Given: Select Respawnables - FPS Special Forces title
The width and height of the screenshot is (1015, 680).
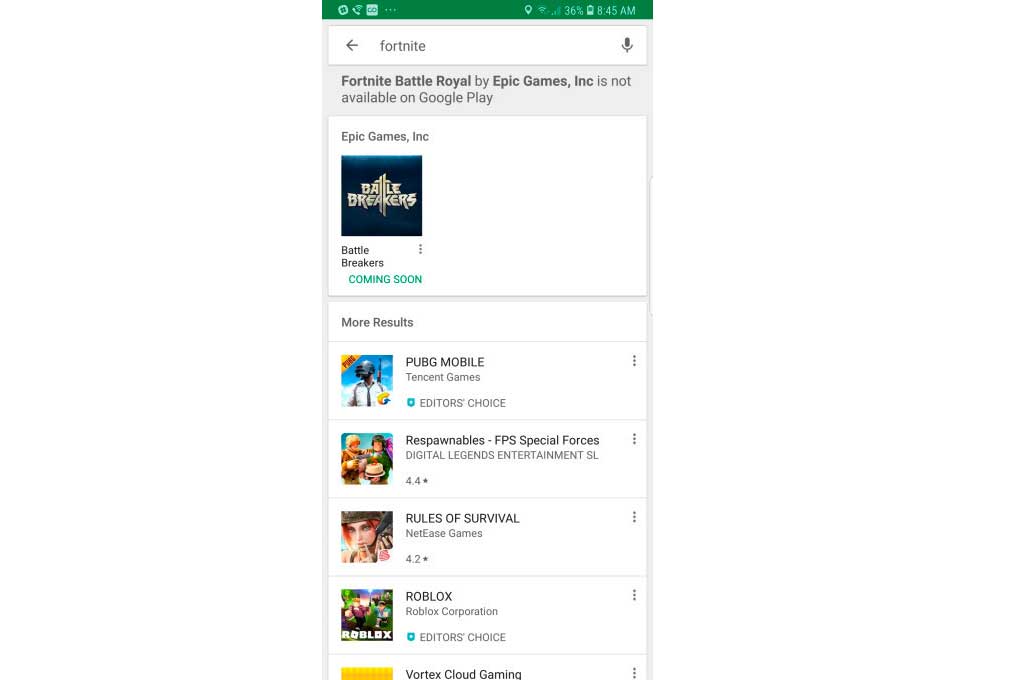Looking at the screenshot, I should click(x=502, y=440).
